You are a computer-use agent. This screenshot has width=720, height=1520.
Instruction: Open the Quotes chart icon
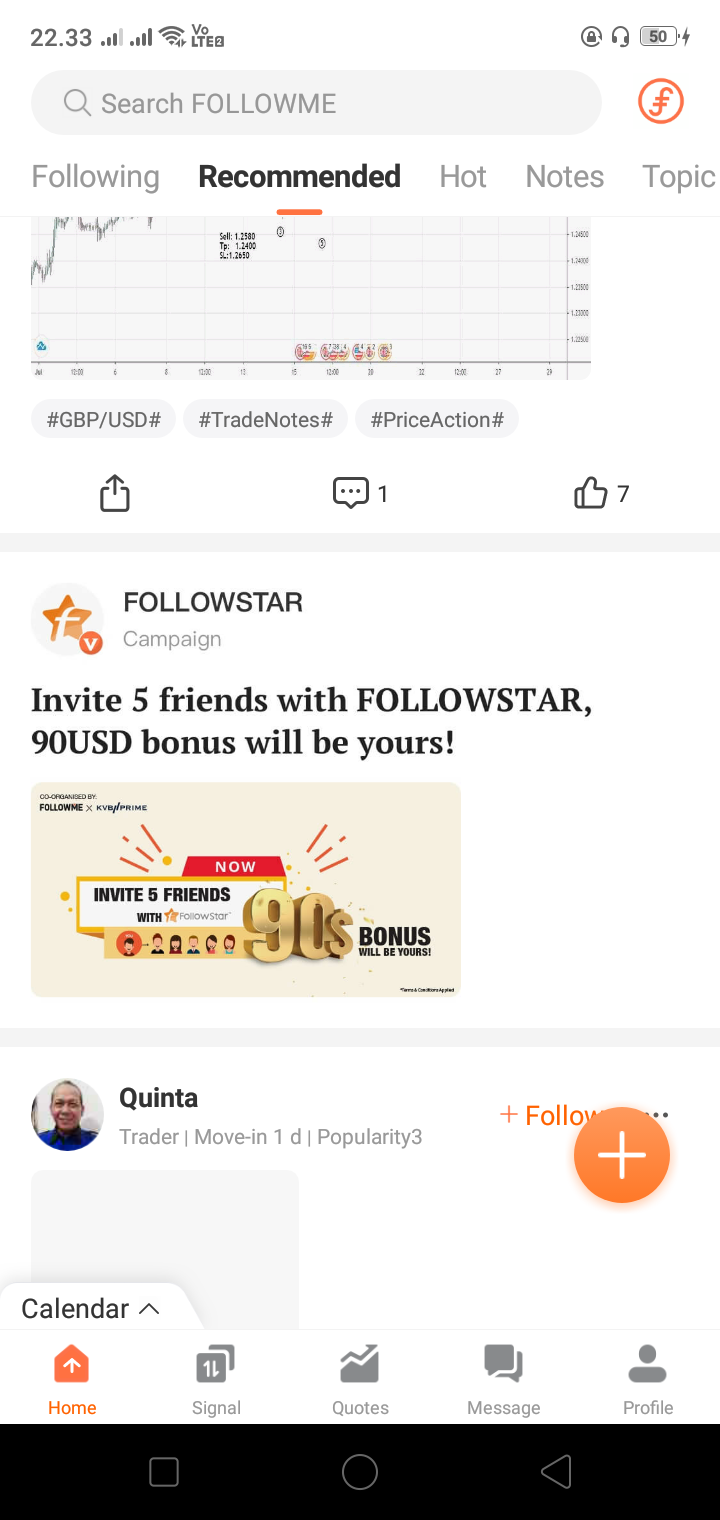[x=360, y=1364]
